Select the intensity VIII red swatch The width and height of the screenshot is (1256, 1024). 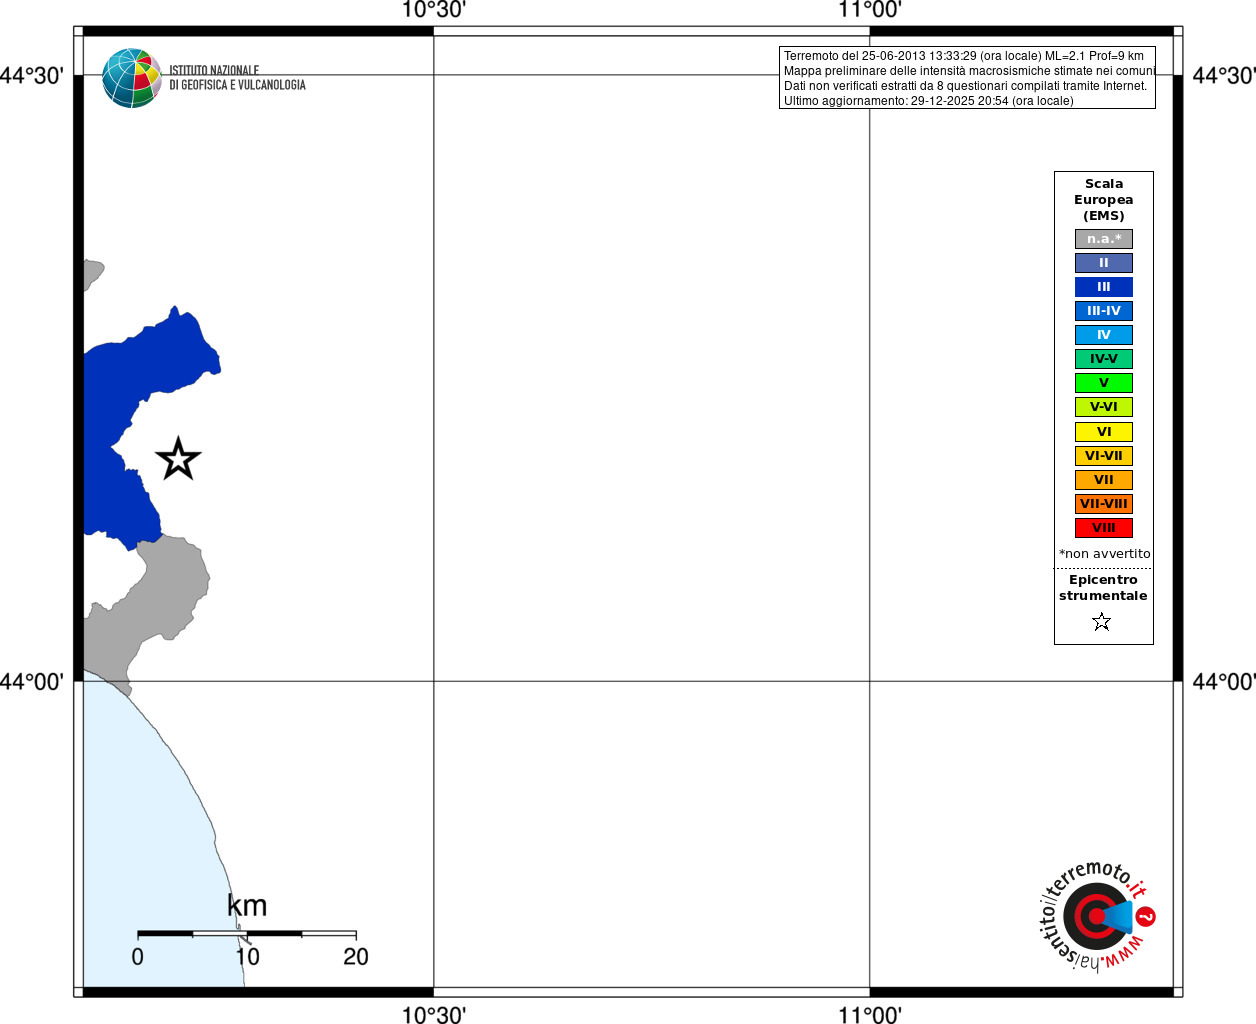pos(1104,528)
